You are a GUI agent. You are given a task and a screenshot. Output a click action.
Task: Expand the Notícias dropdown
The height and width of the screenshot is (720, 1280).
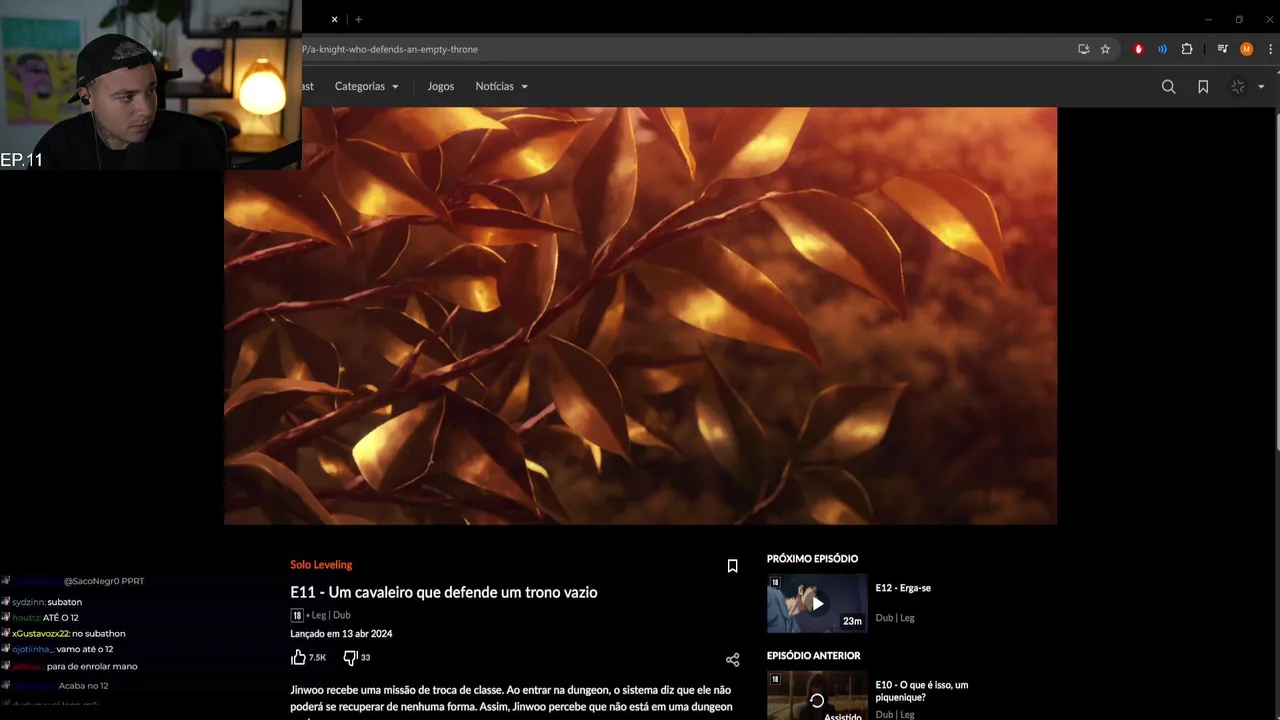point(501,86)
